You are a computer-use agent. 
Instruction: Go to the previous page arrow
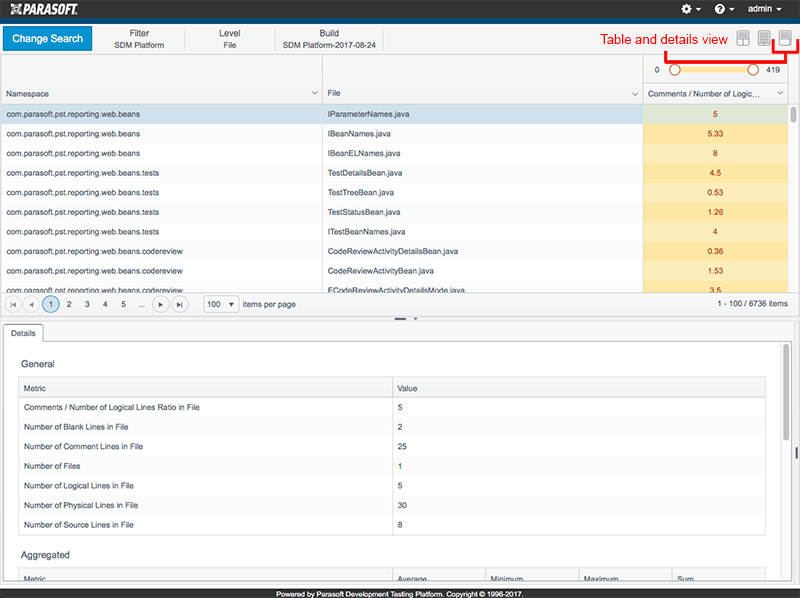pyautogui.click(x=31, y=305)
